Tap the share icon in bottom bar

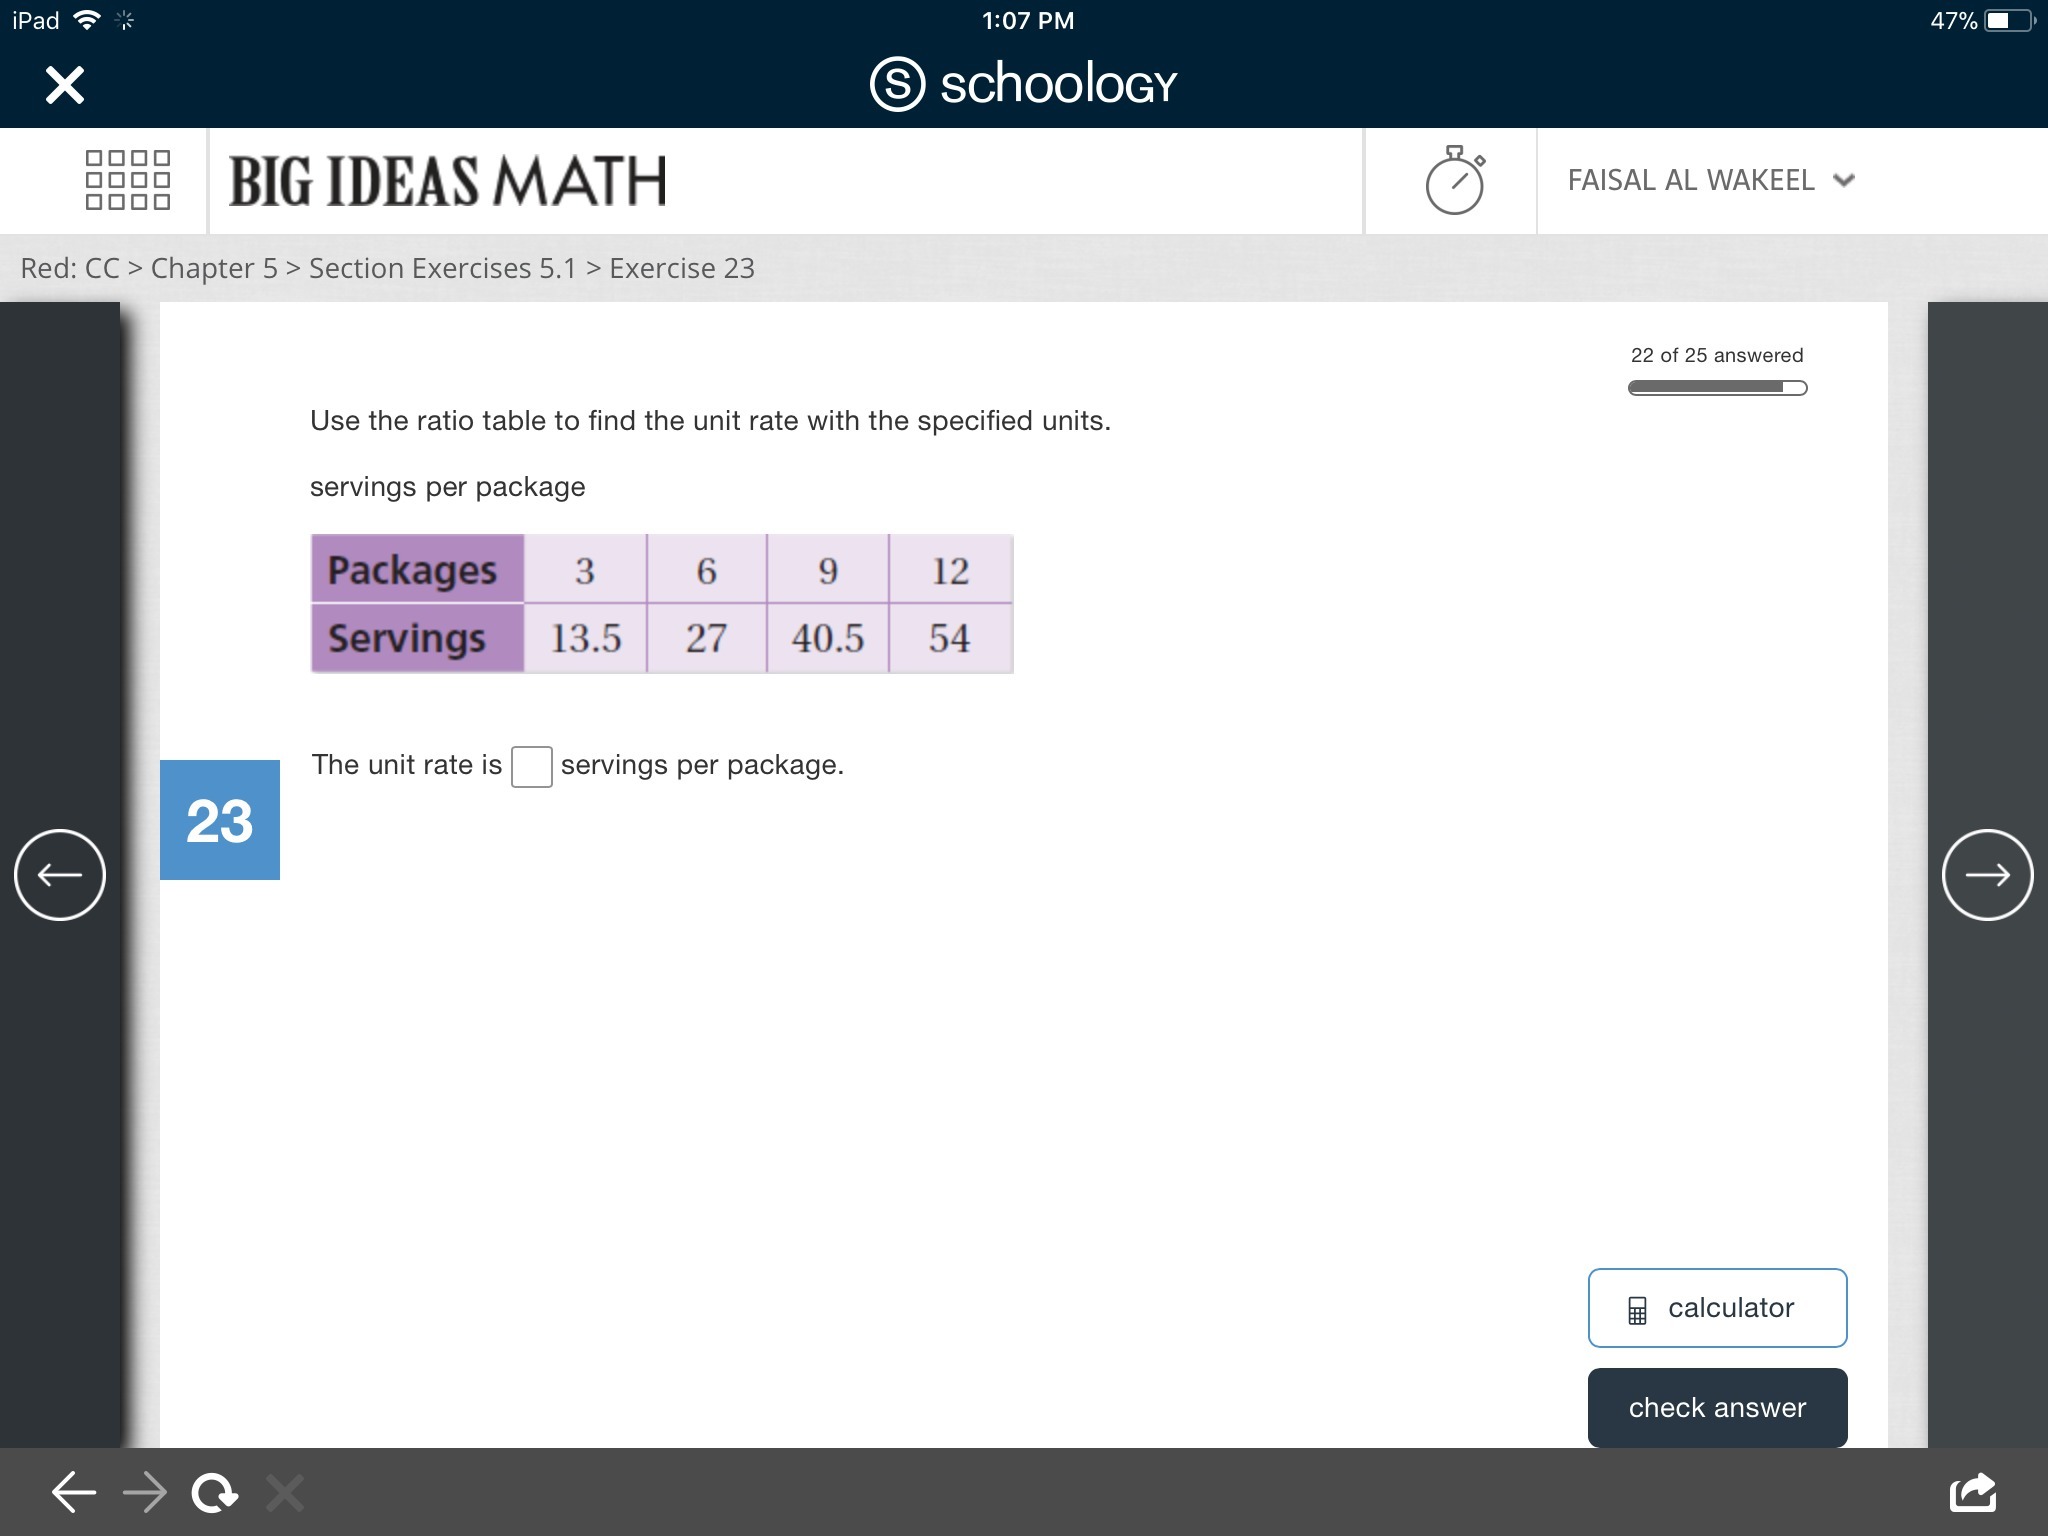[x=1972, y=1493]
